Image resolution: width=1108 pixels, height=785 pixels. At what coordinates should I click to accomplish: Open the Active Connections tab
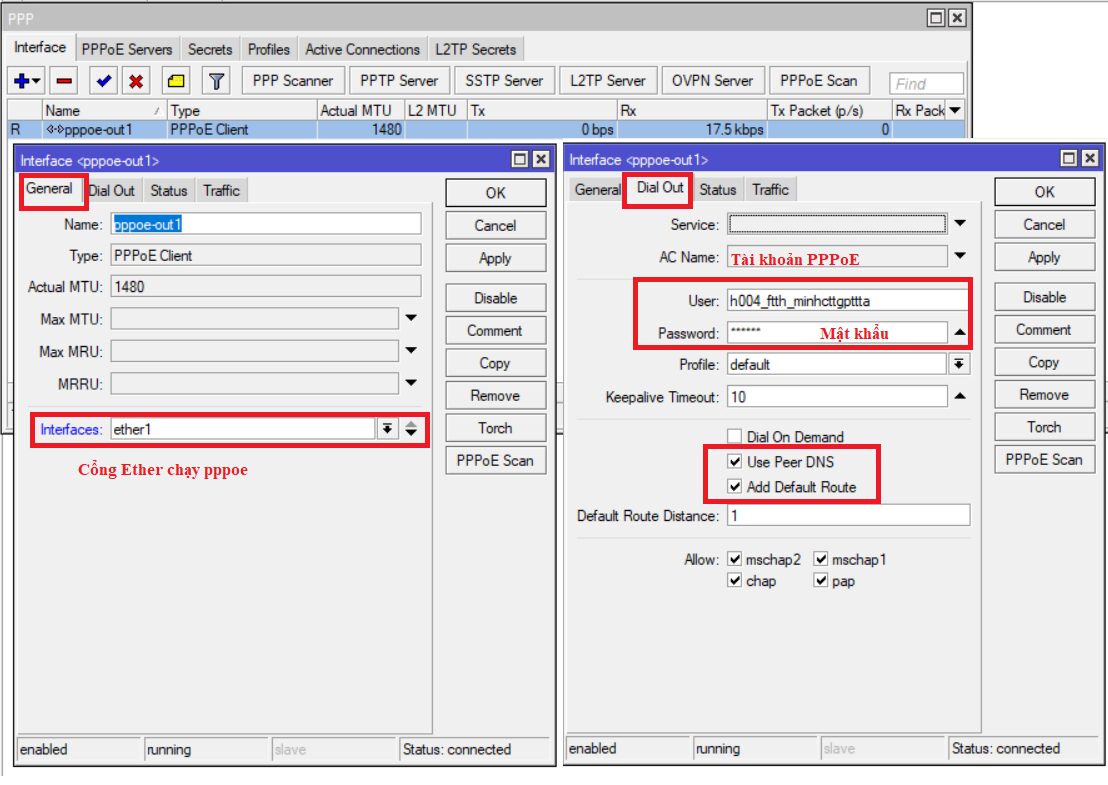(x=362, y=49)
